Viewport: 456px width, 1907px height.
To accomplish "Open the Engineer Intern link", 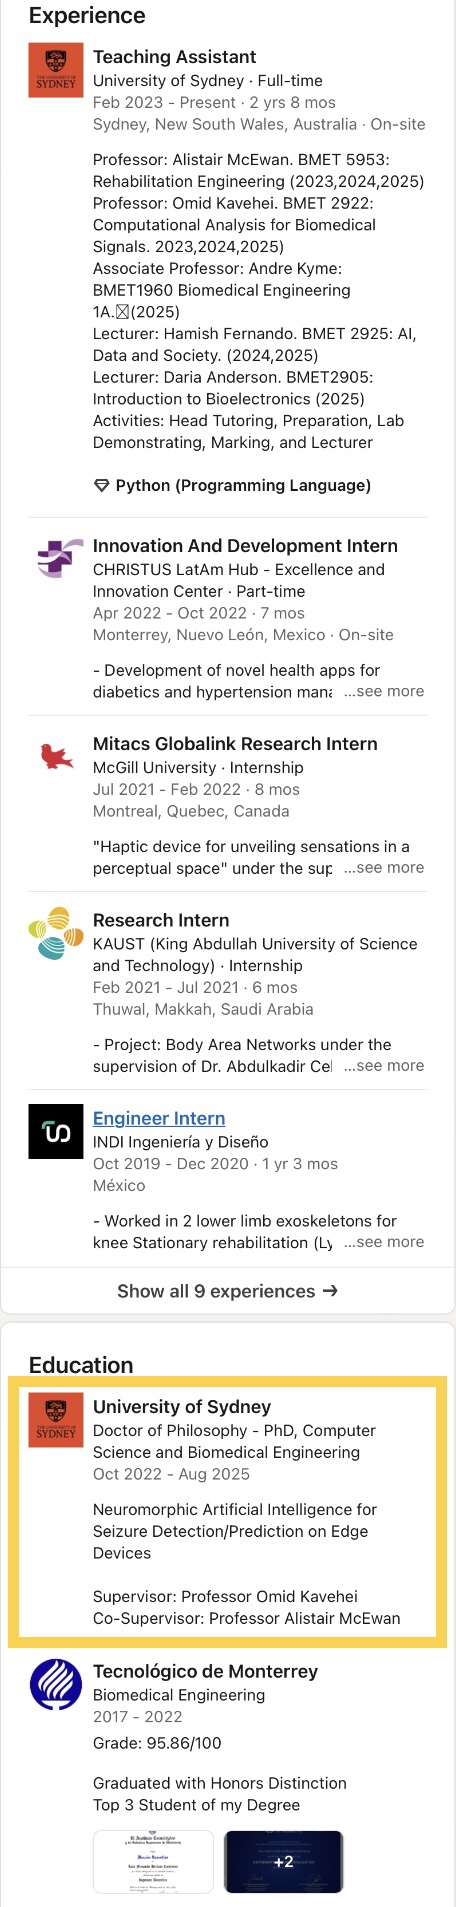I will coord(159,1118).
